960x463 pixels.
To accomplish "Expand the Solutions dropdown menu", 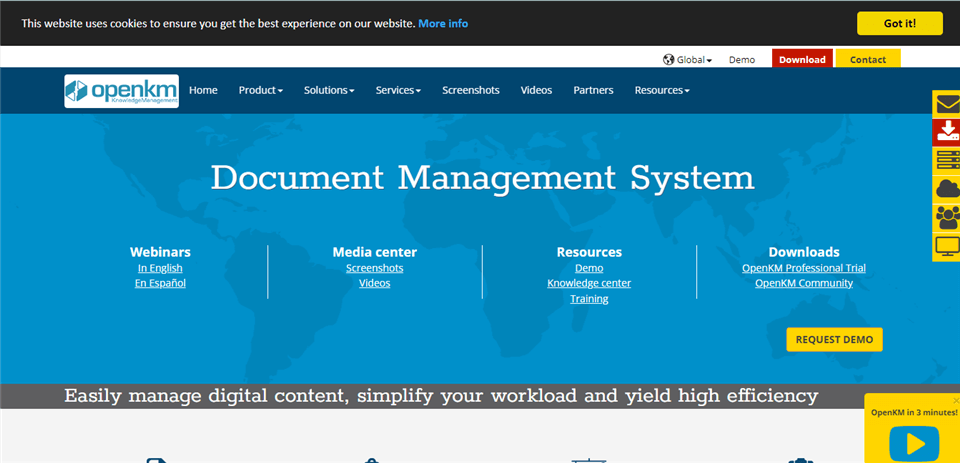I will point(329,90).
